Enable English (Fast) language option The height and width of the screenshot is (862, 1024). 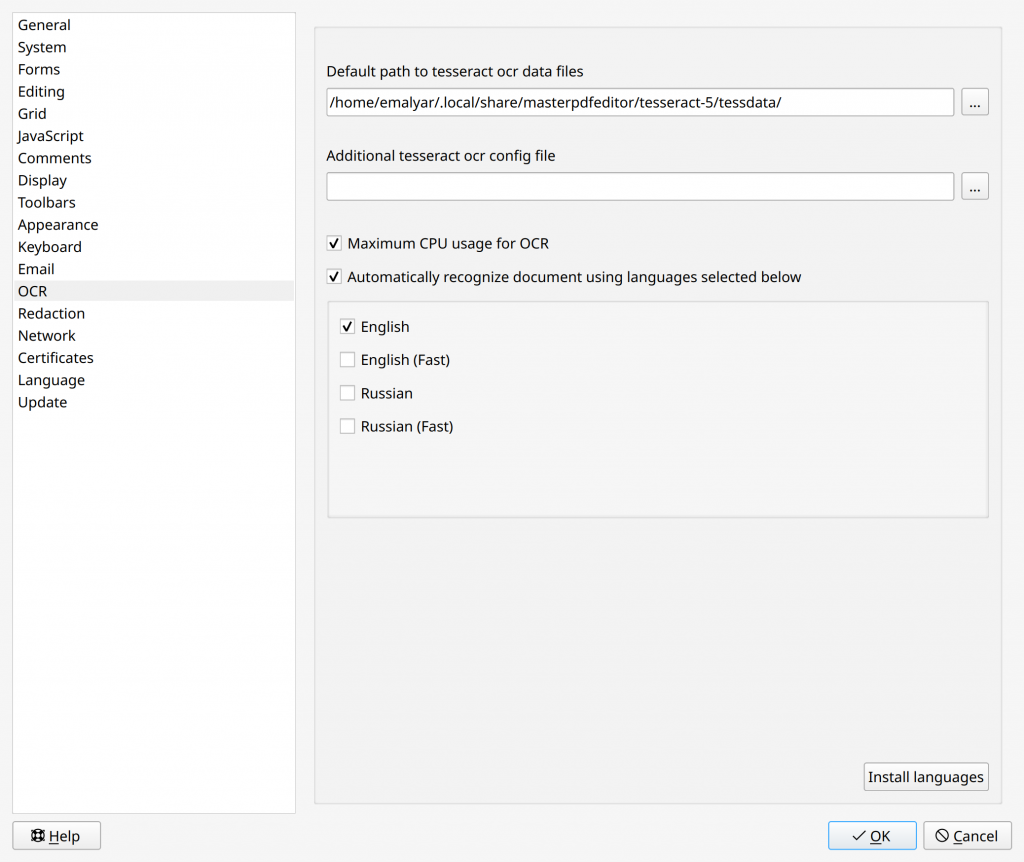(348, 360)
